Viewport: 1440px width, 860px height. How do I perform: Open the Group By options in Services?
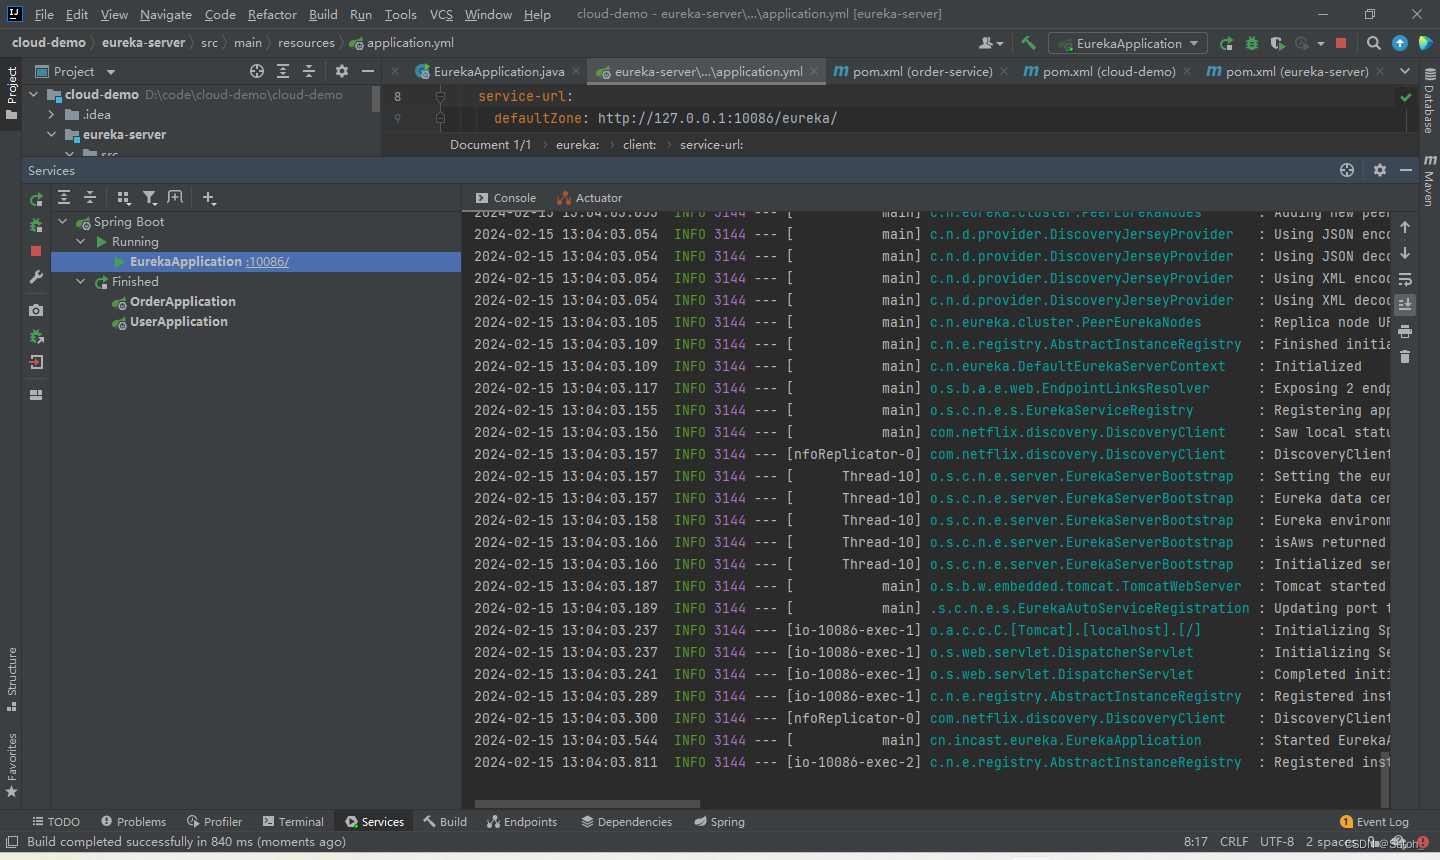(x=124, y=198)
